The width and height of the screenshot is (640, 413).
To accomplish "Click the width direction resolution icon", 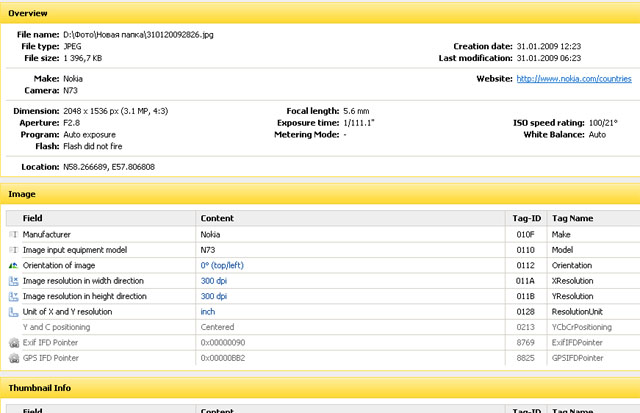I will pos(13,281).
